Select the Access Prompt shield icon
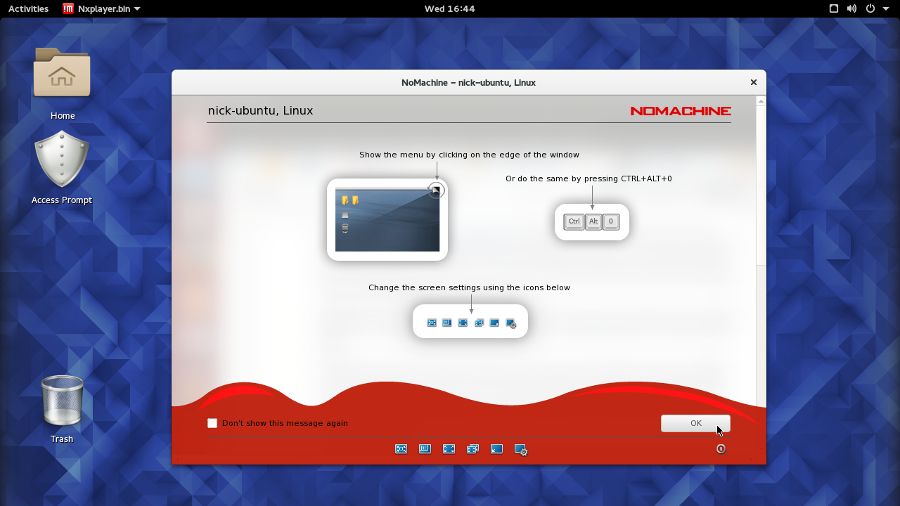This screenshot has width=900, height=506. pos(61,159)
